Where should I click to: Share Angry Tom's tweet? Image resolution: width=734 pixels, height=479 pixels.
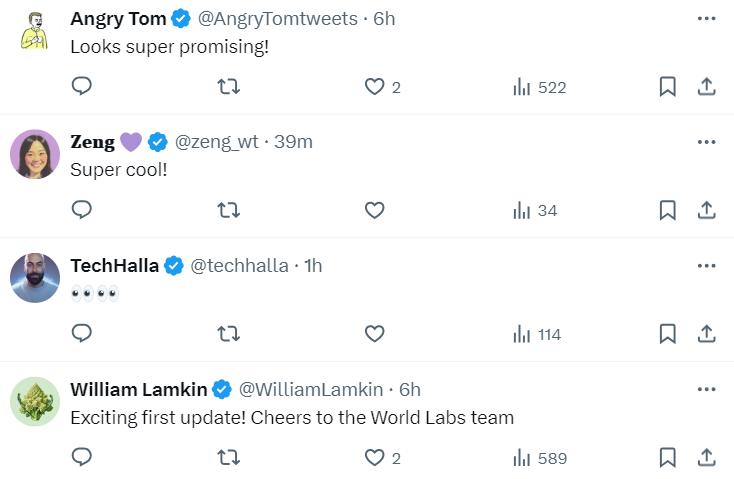[706, 87]
